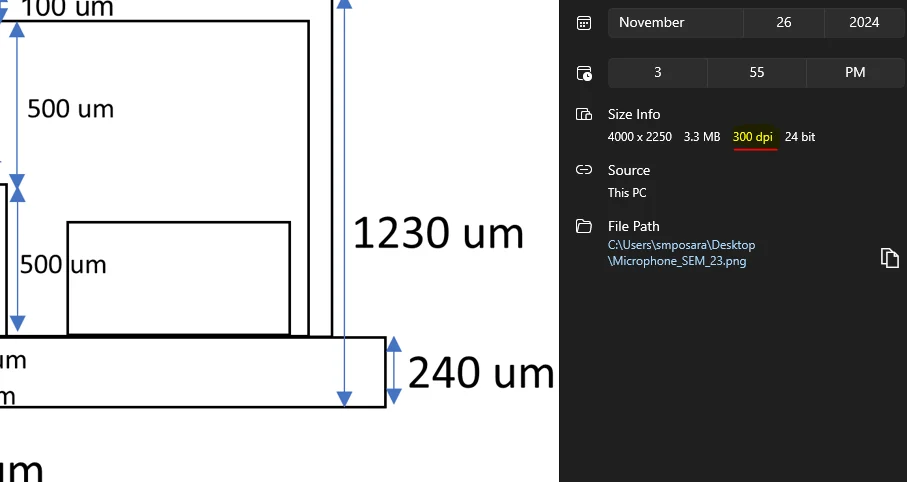Click the Source link icon

click(x=584, y=170)
